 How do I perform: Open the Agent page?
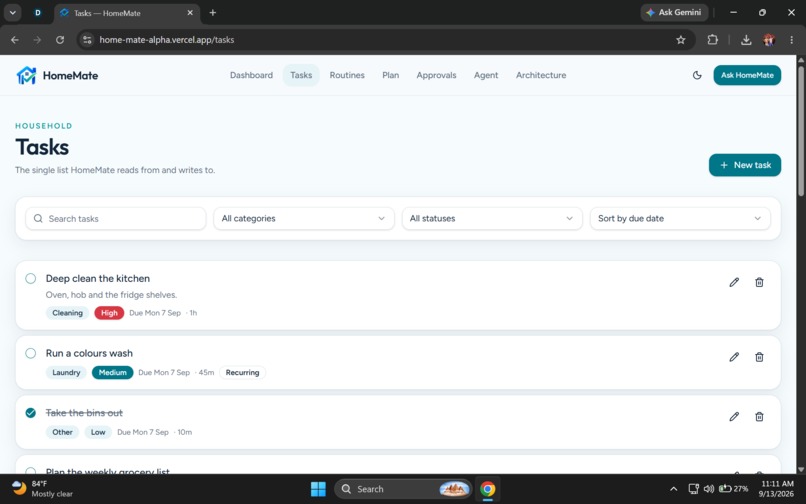point(486,75)
